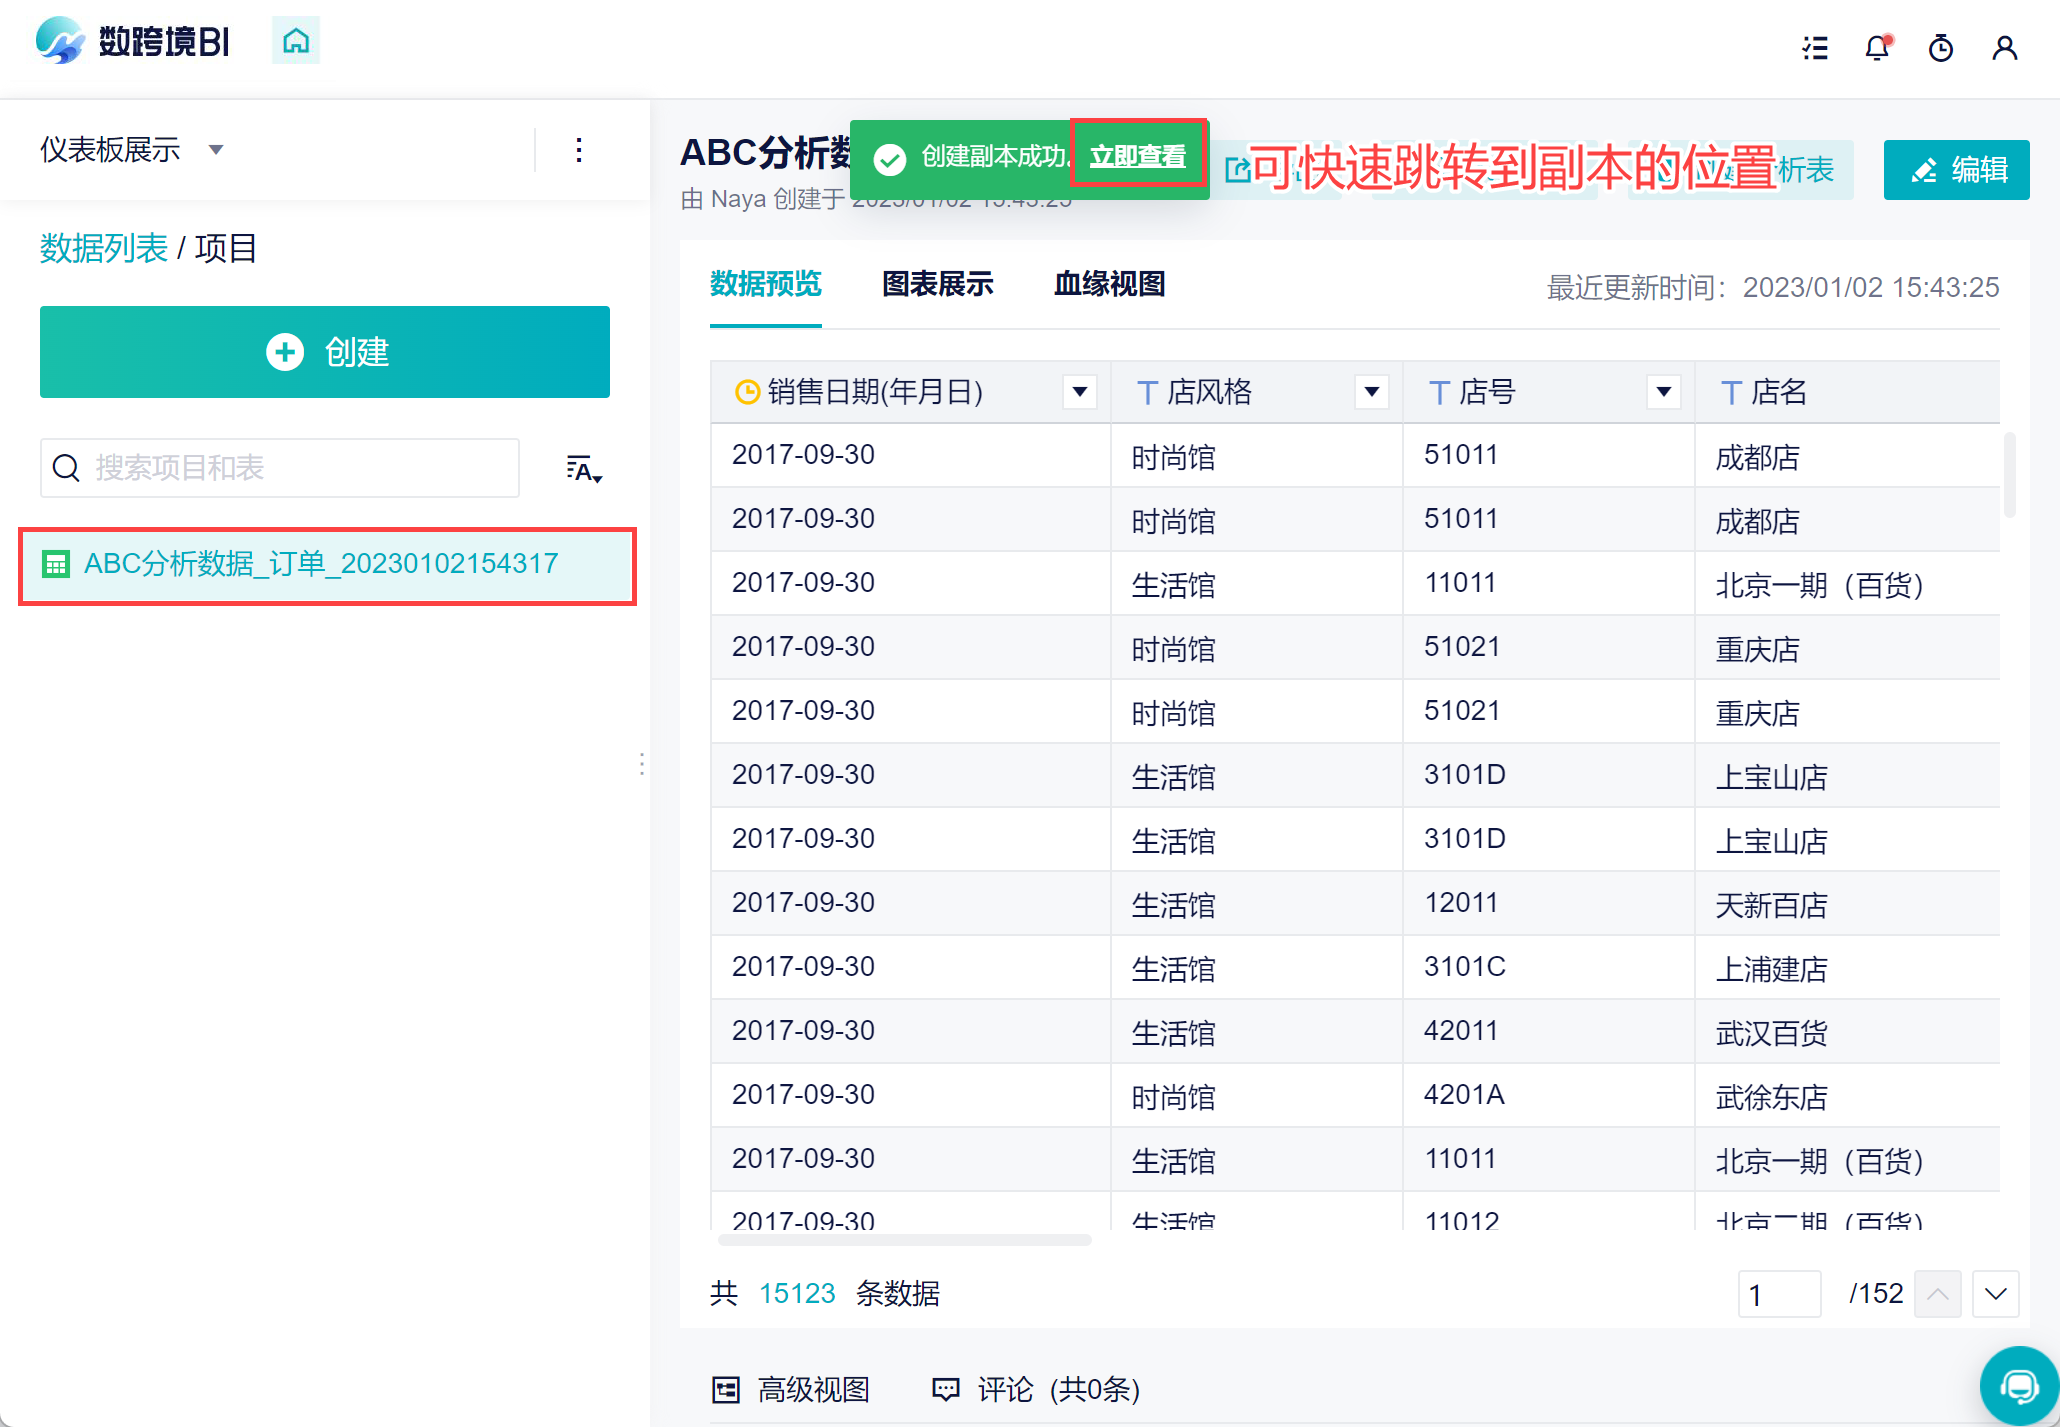
Task: Click the home icon in header
Action: pos(295,41)
